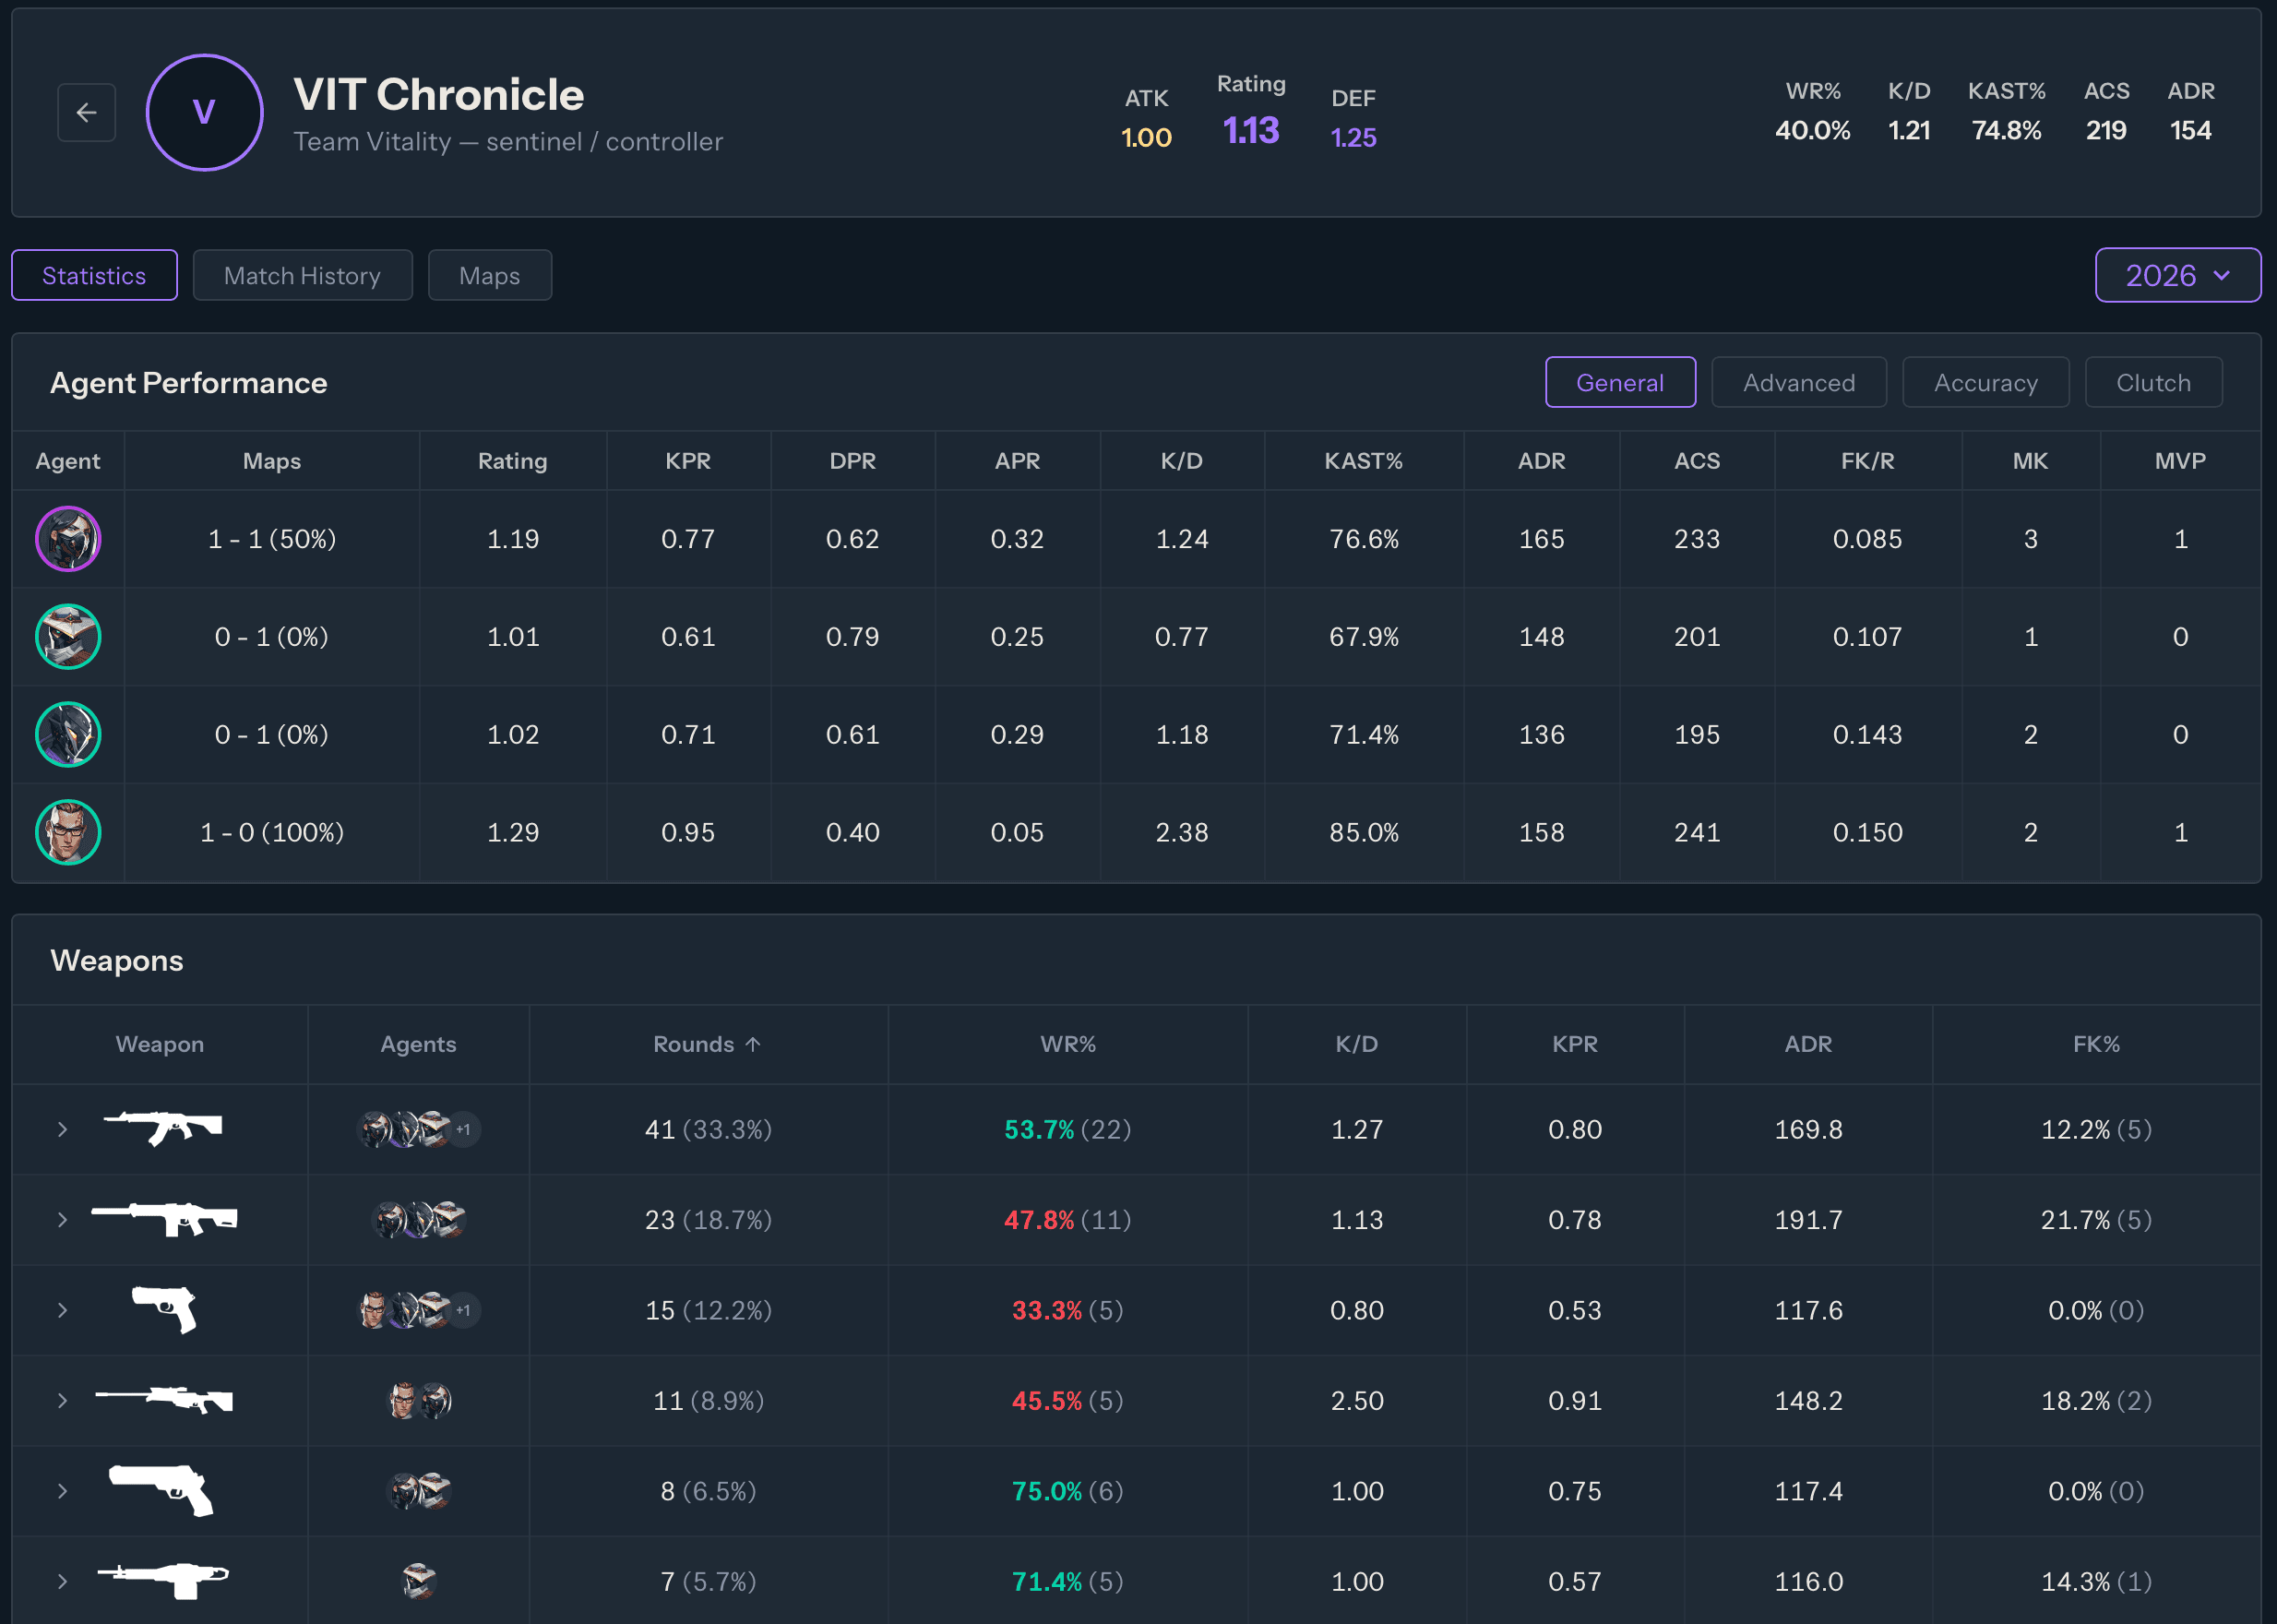
Task: Click the Sheriff revolver weapon icon
Action: 161,1491
